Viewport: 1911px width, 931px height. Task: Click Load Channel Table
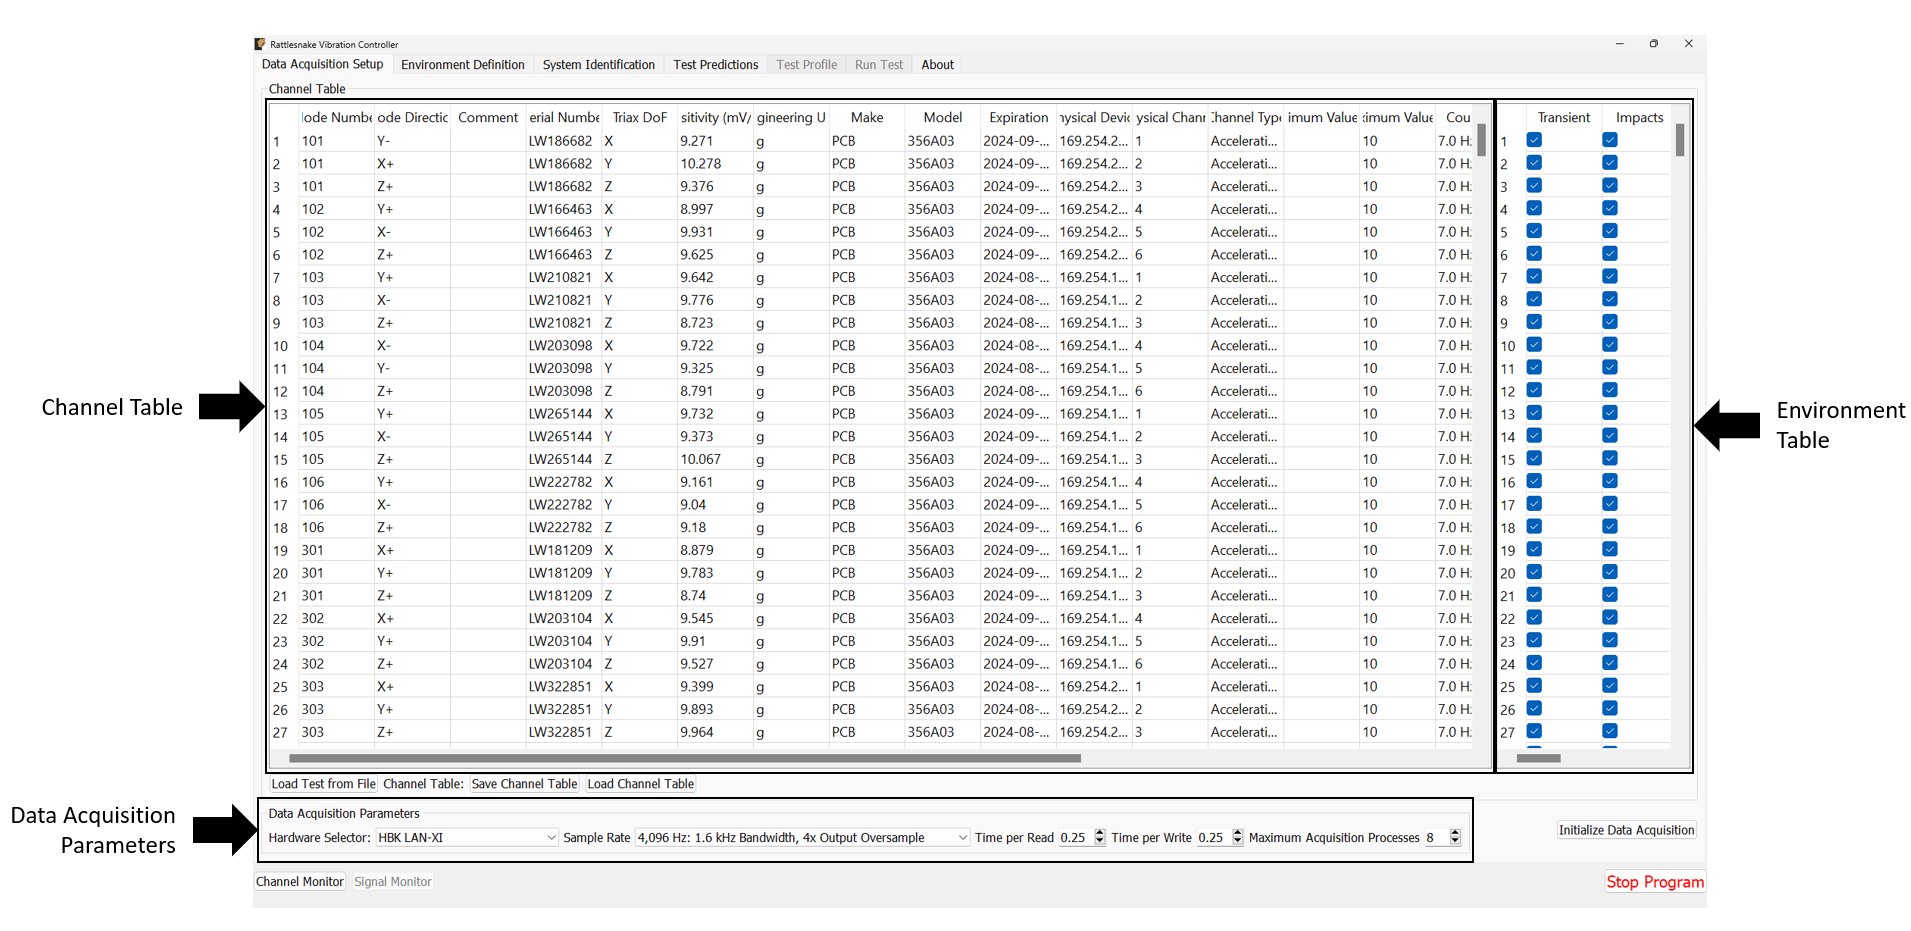pos(640,783)
